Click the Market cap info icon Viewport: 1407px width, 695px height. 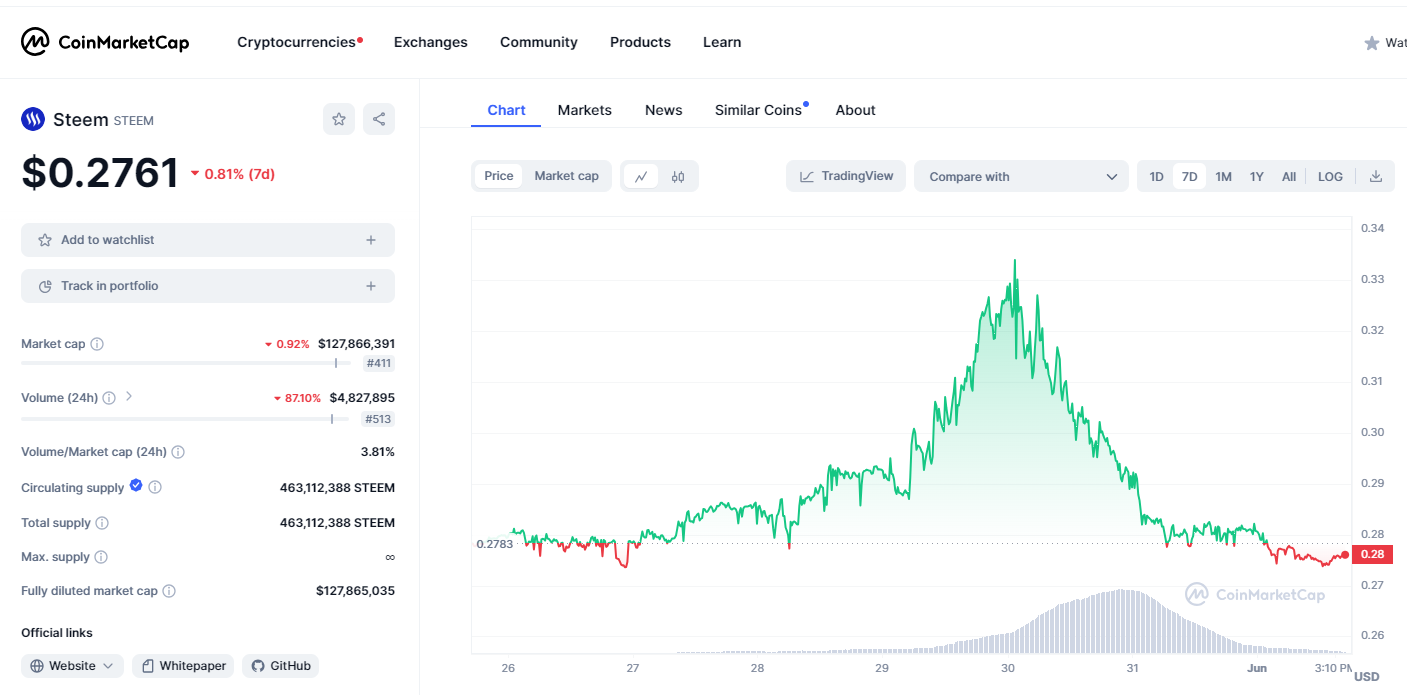coord(97,344)
